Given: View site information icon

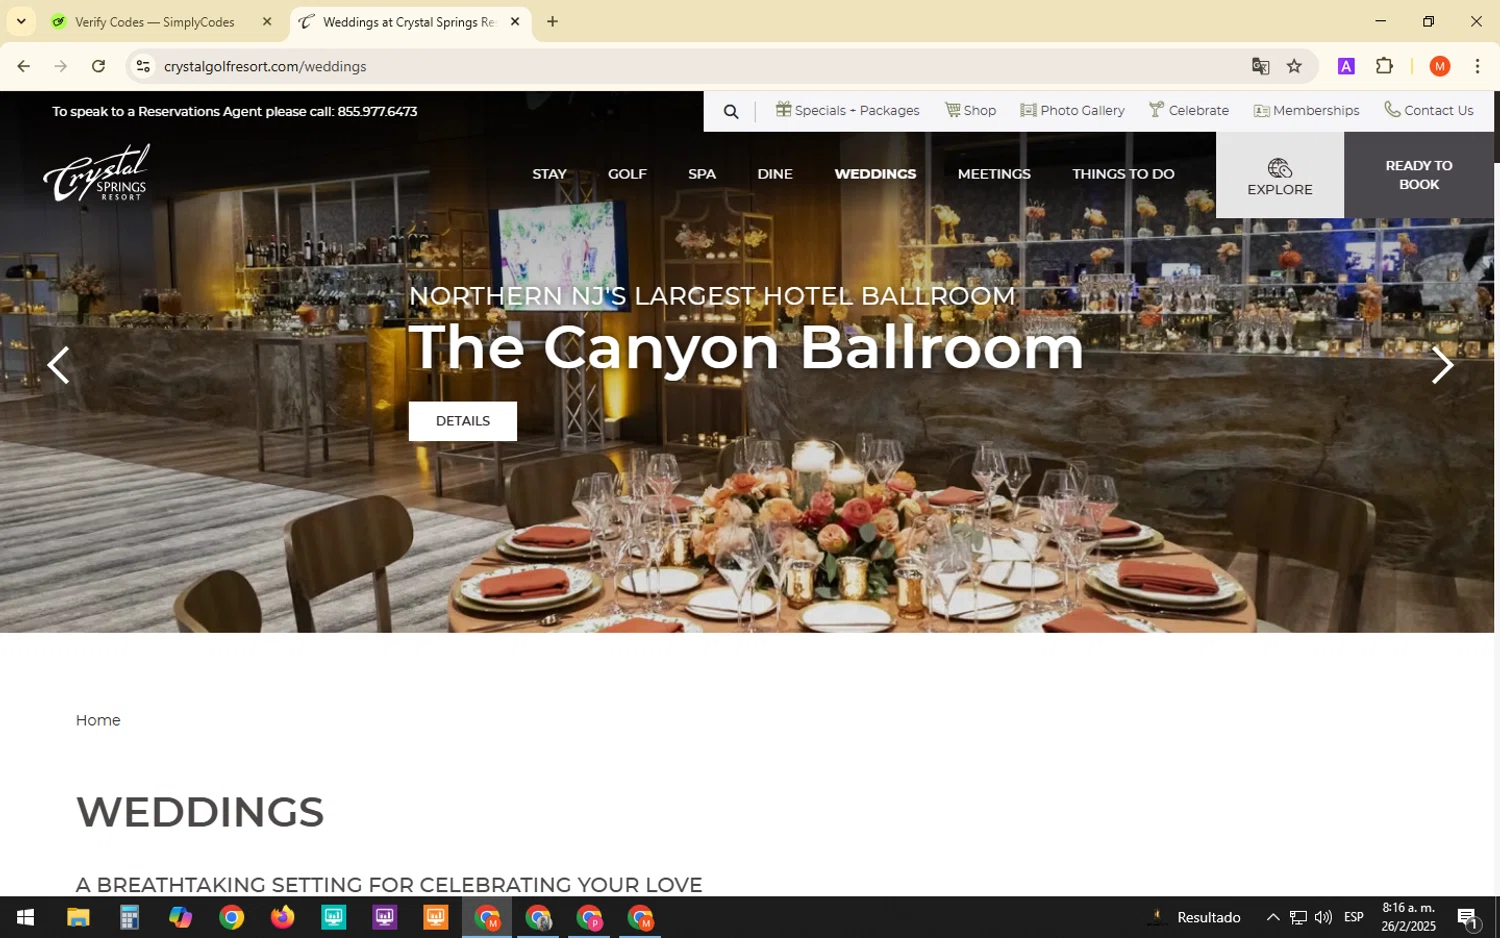Looking at the screenshot, I should (143, 66).
